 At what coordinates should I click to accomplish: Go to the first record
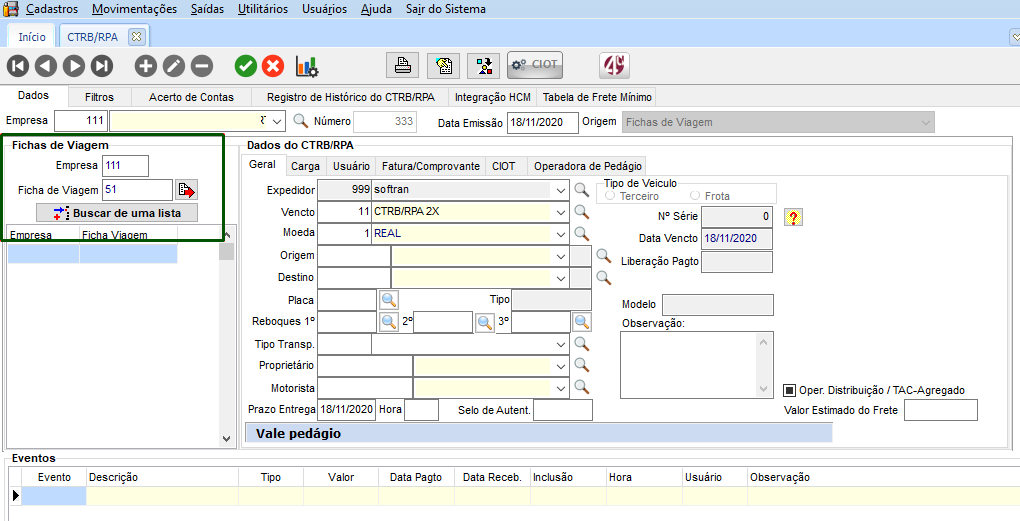18,66
